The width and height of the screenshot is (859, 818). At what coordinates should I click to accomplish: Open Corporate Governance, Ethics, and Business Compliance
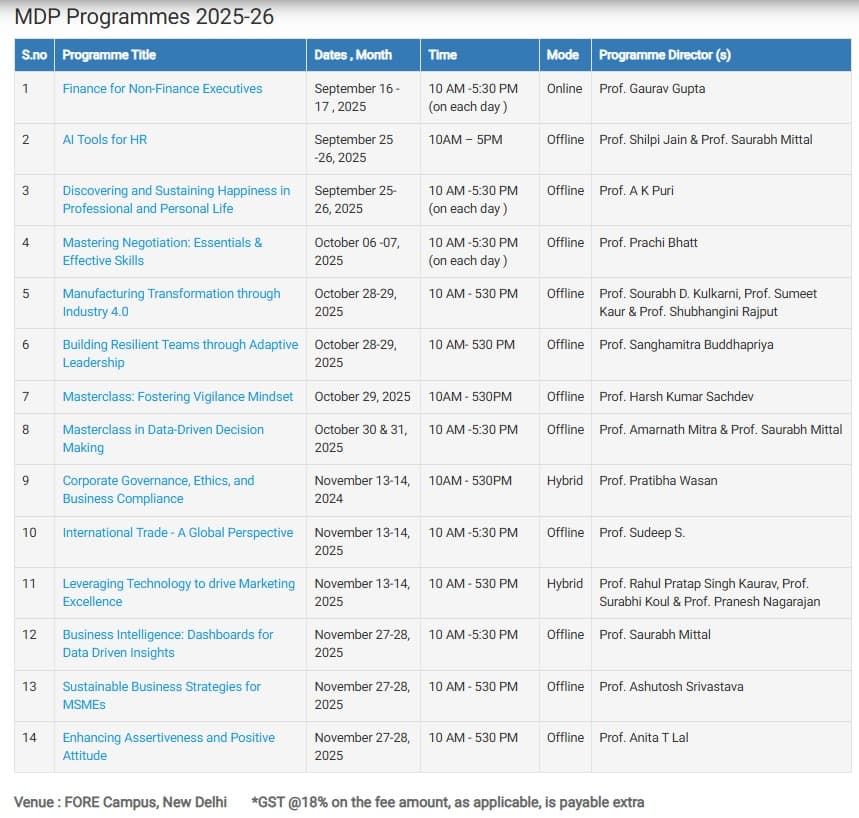(158, 481)
